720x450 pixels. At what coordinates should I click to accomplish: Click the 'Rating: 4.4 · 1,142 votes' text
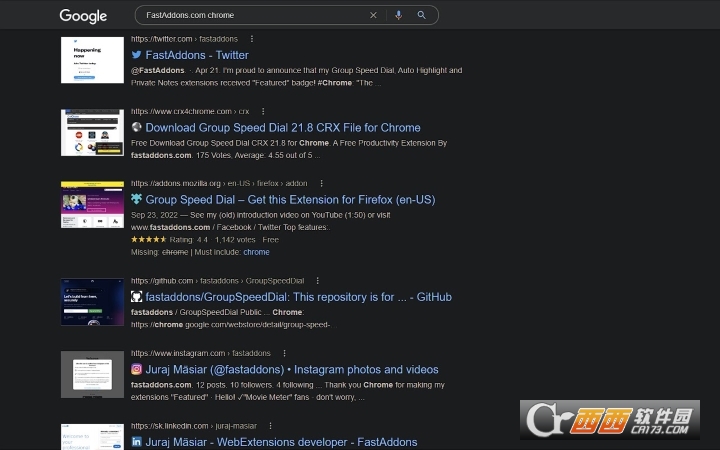(x=212, y=240)
